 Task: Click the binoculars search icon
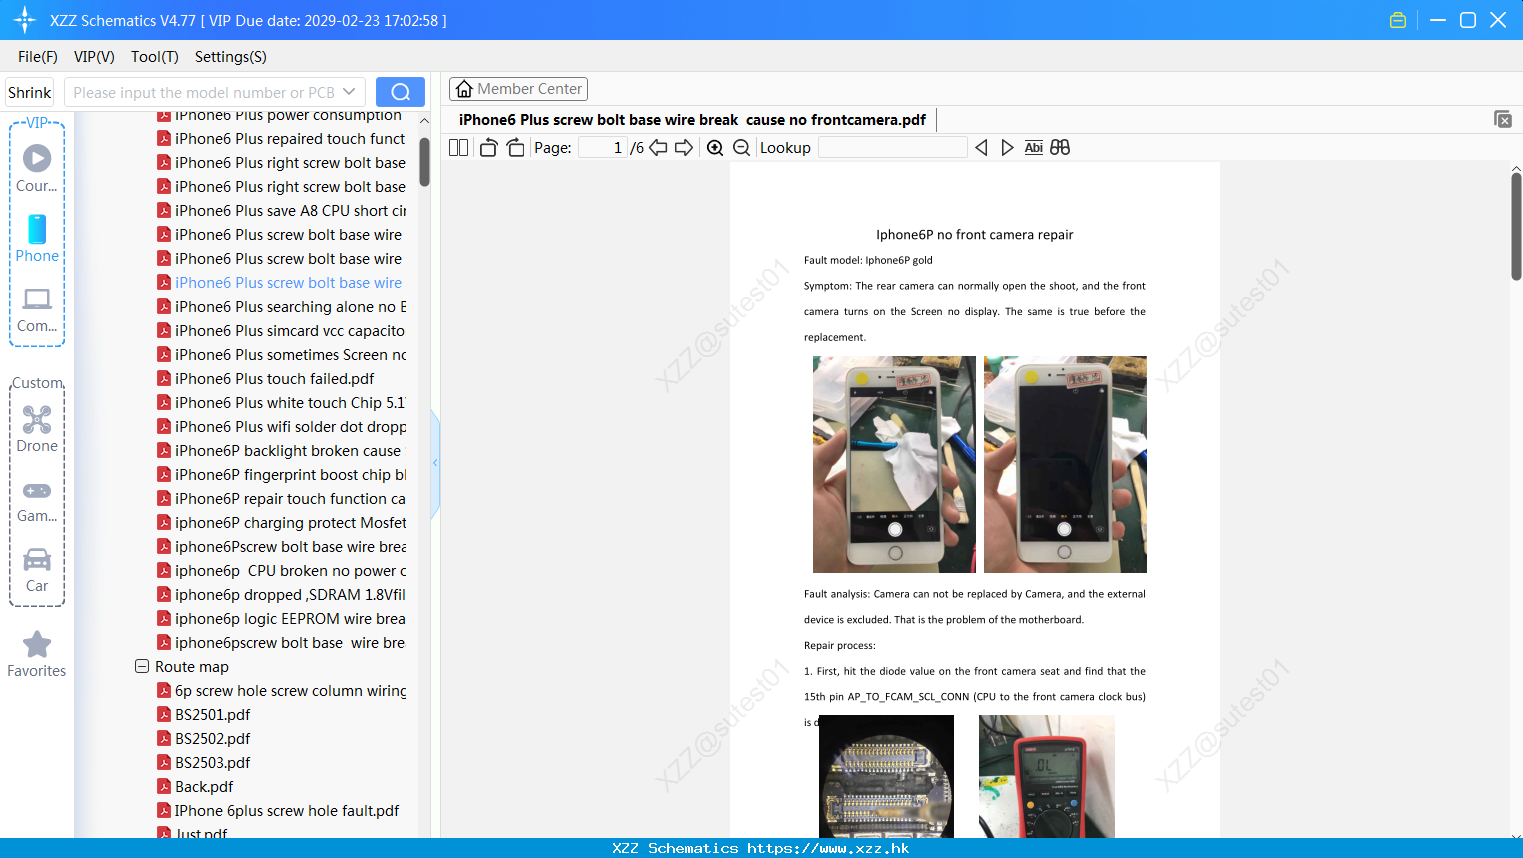click(1060, 148)
